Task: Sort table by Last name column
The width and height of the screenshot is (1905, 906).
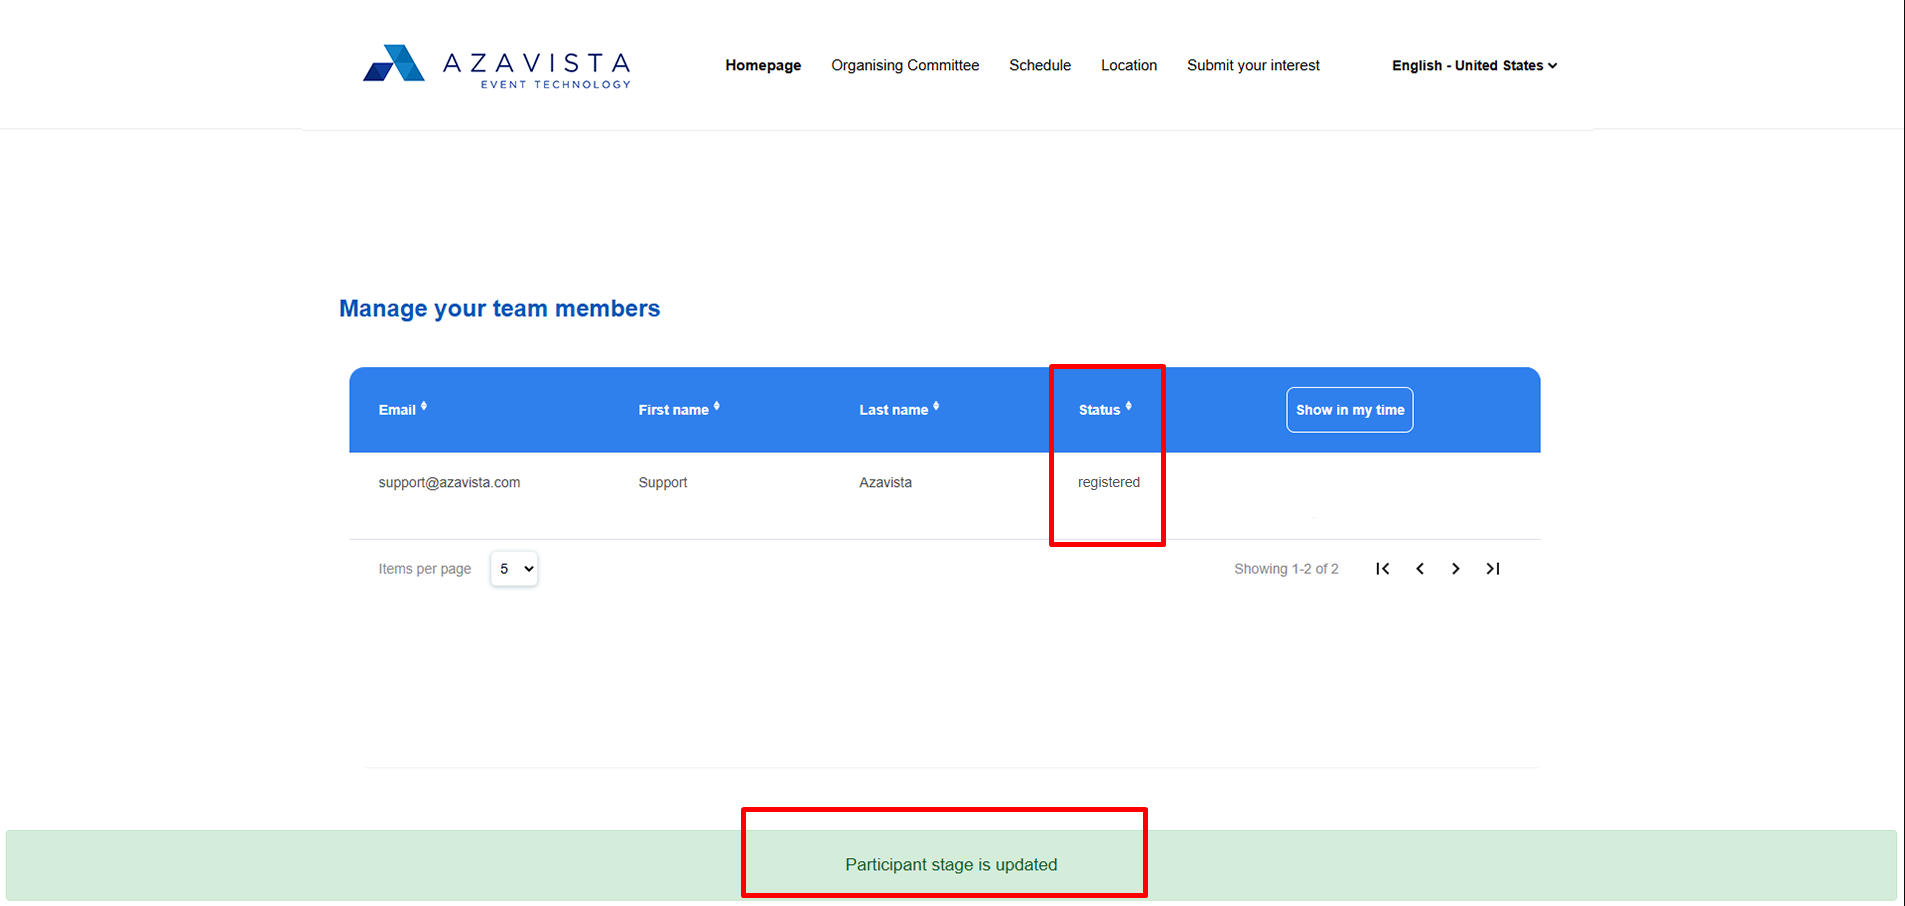Action: click(899, 409)
